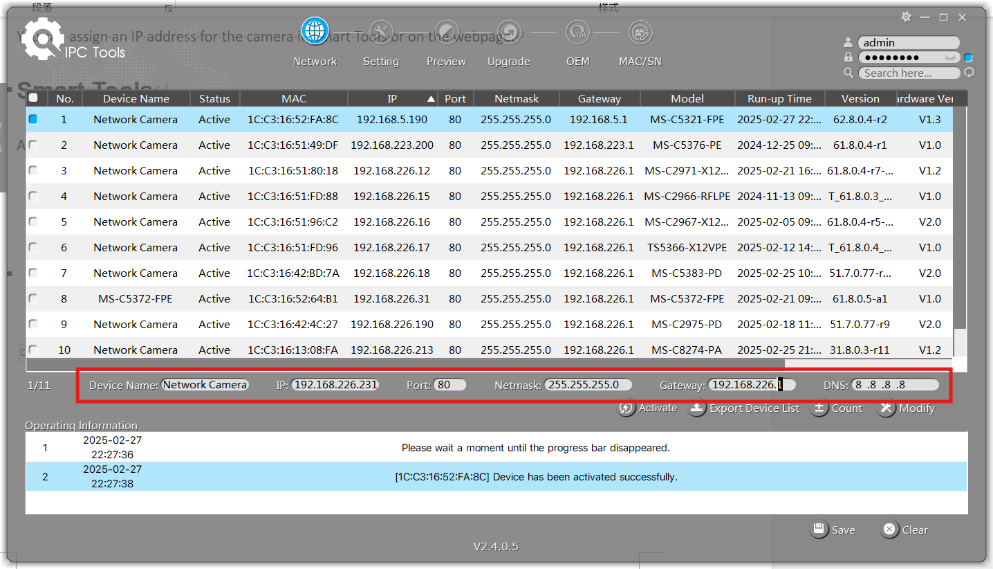Sort by the IP column header
Image resolution: width=993 pixels, height=569 pixels.
pos(393,98)
